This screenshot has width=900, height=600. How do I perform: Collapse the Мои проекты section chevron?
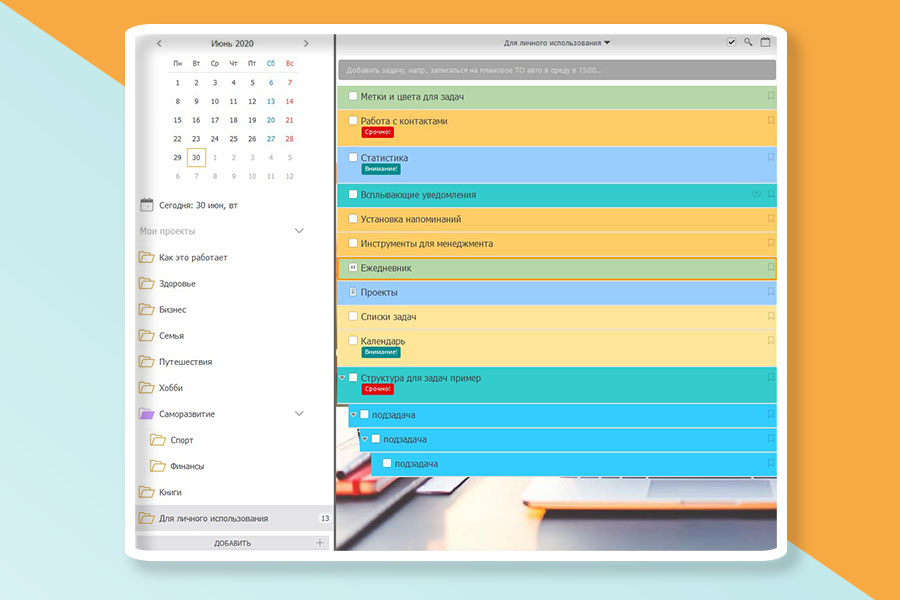coord(298,231)
